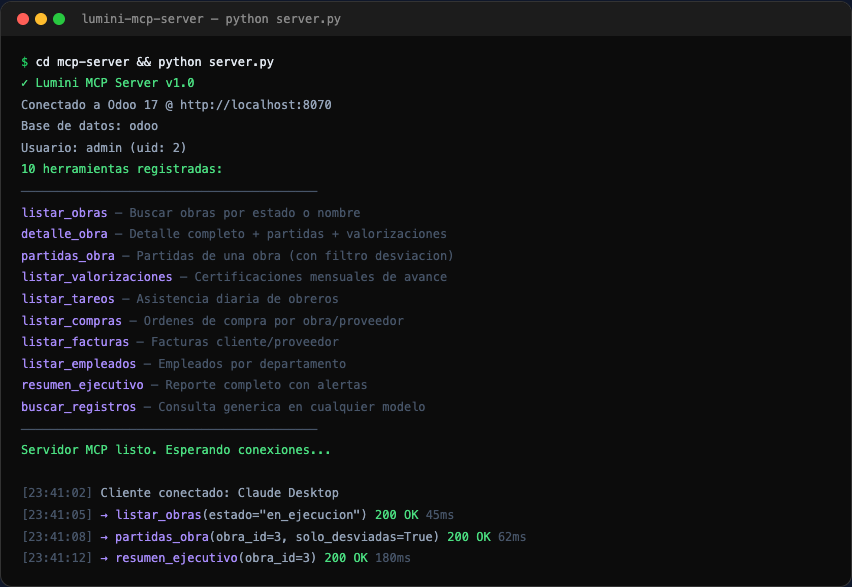Viewport: 852px width, 587px height.
Task: Click the listar_obras tool name in the list
Action: pyautogui.click(x=65, y=213)
